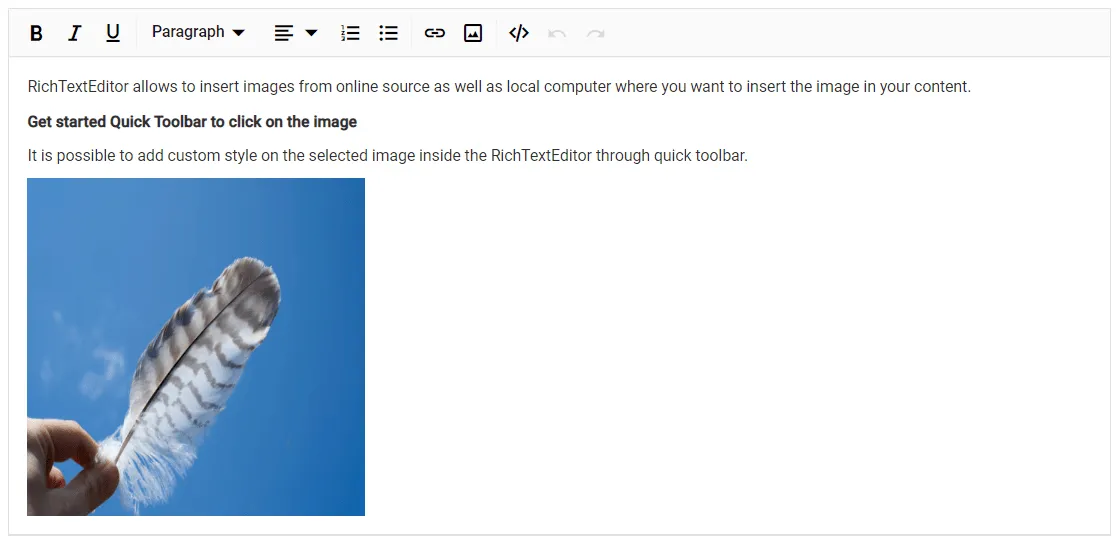Click the Redo button

point(596,33)
